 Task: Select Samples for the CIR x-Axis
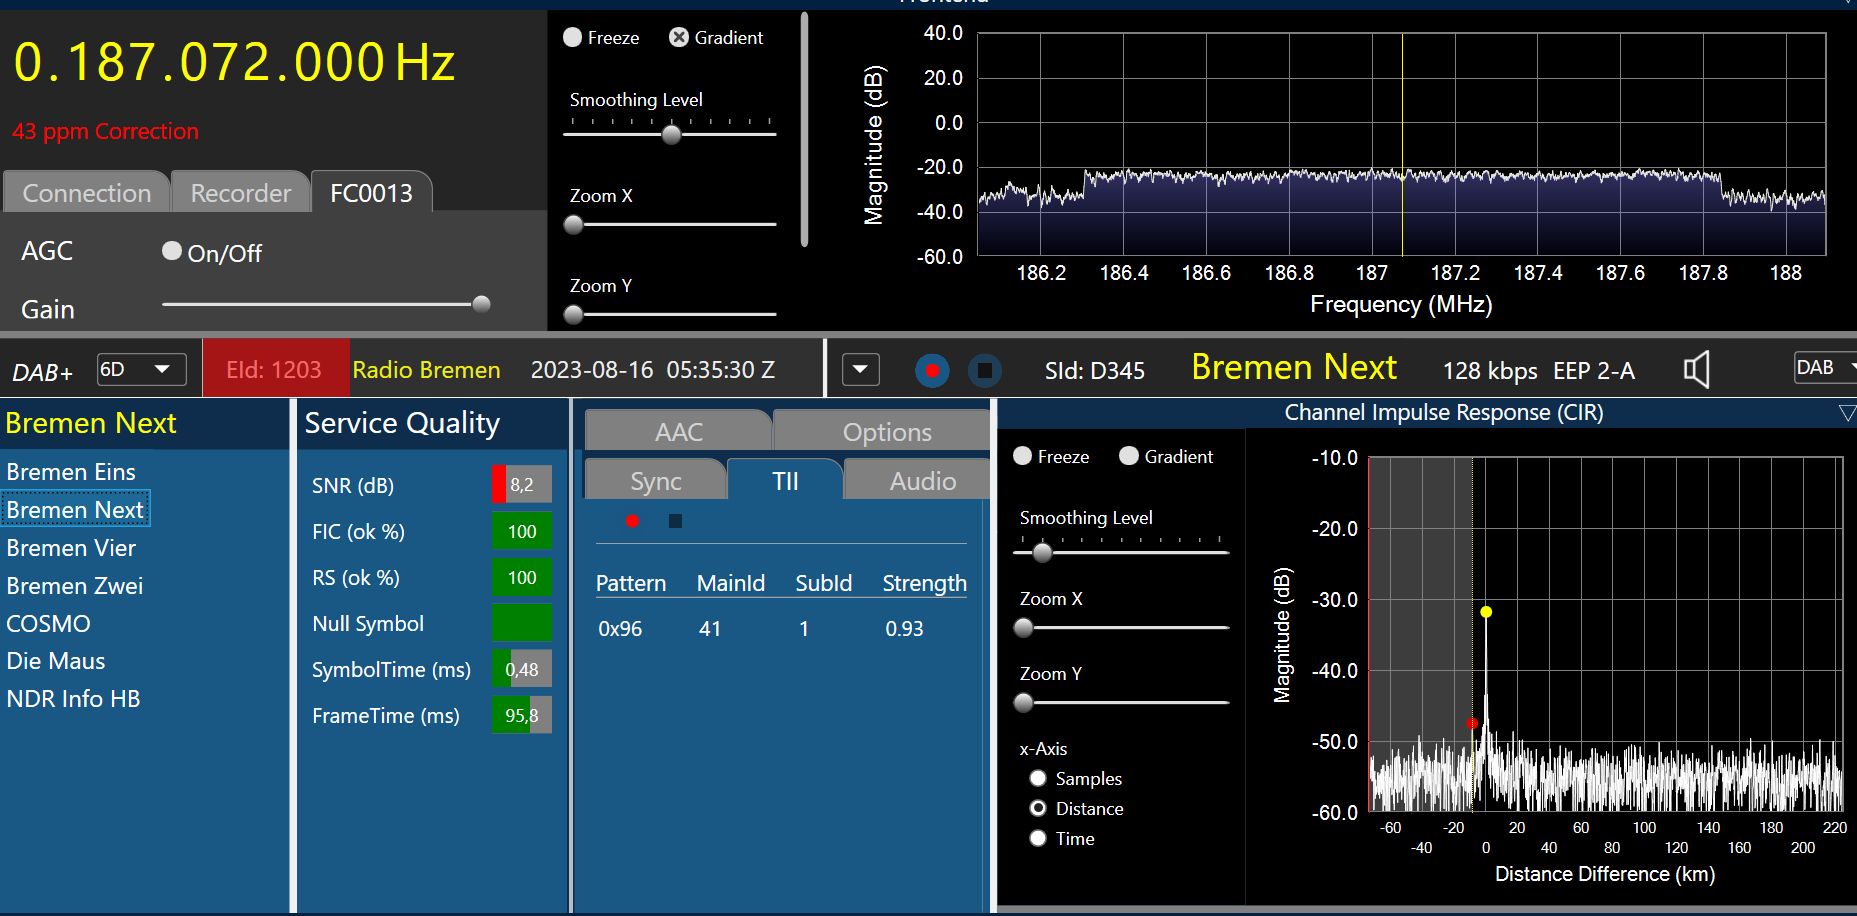tap(1038, 778)
